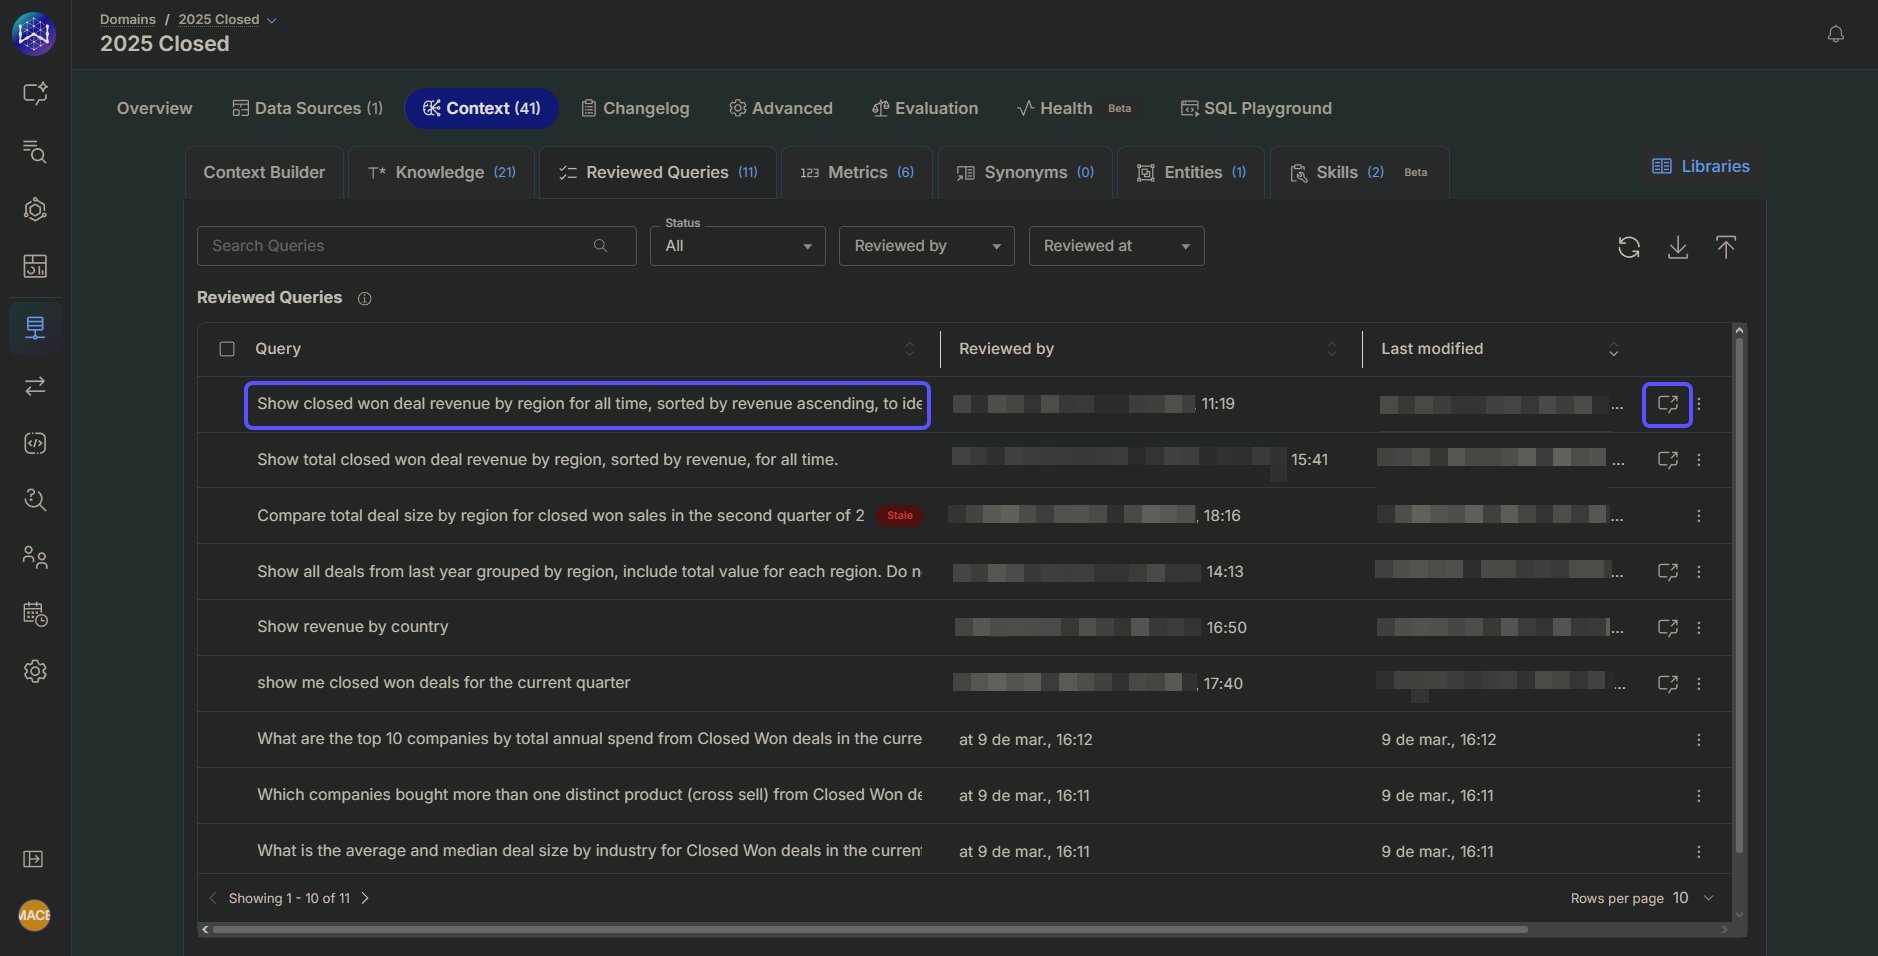The width and height of the screenshot is (1878, 956).
Task: Go to previous page of queries
Action: 213,898
